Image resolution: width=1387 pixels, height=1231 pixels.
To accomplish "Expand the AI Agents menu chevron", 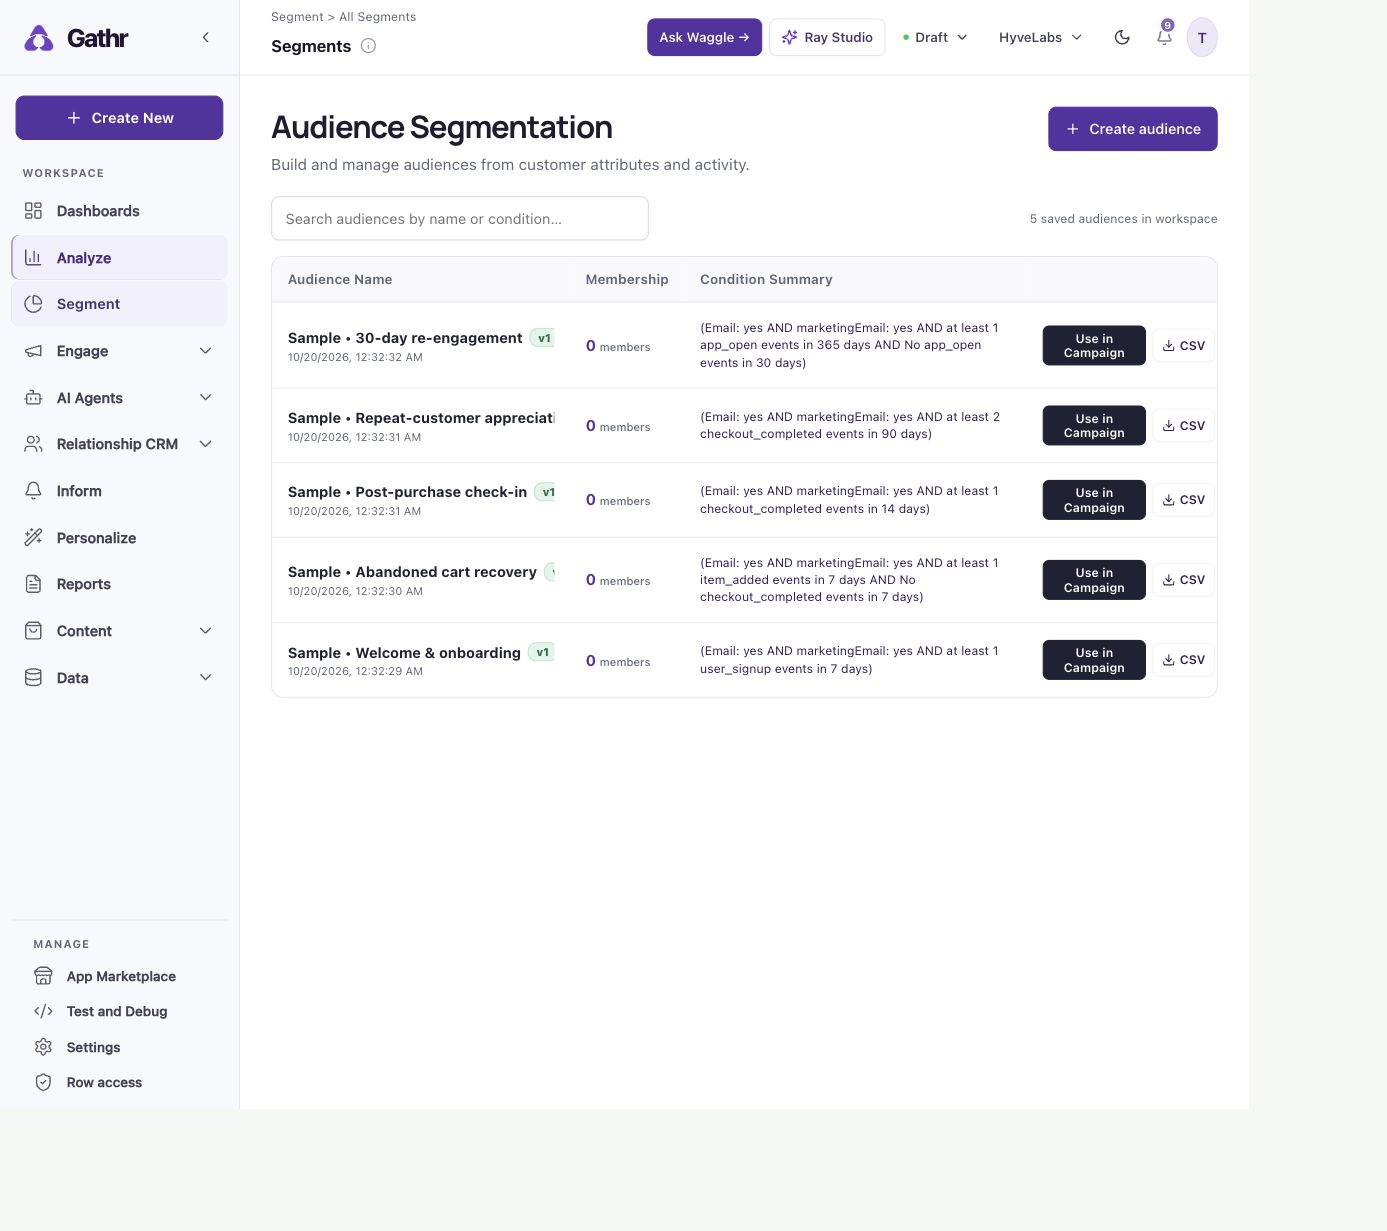I will (206, 398).
